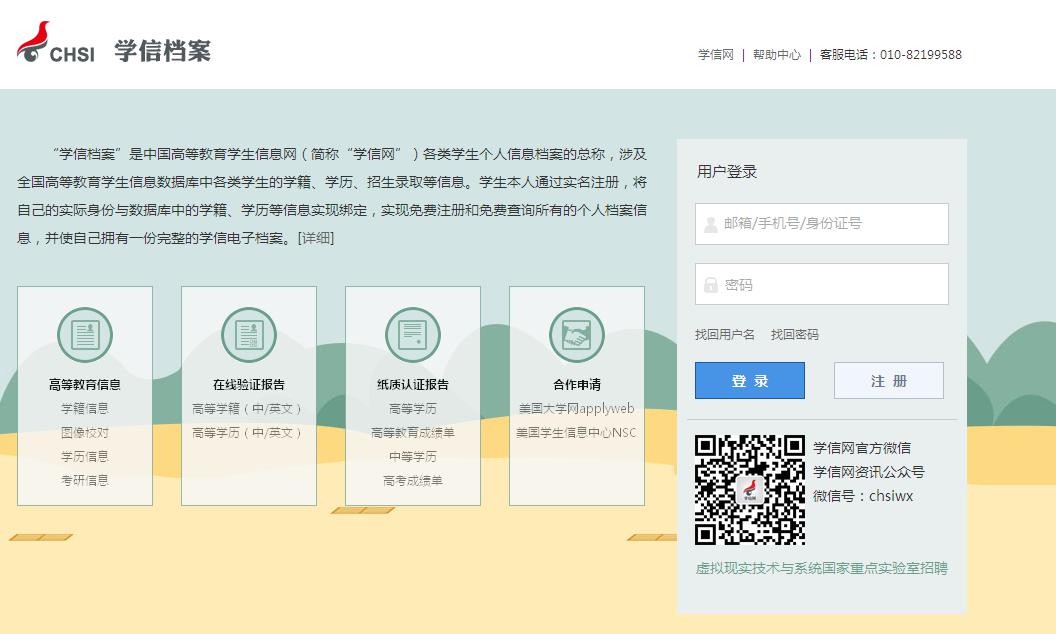The width and height of the screenshot is (1056, 634).
Task: Click the 微信号：chsiwx text
Action: pos(863,496)
